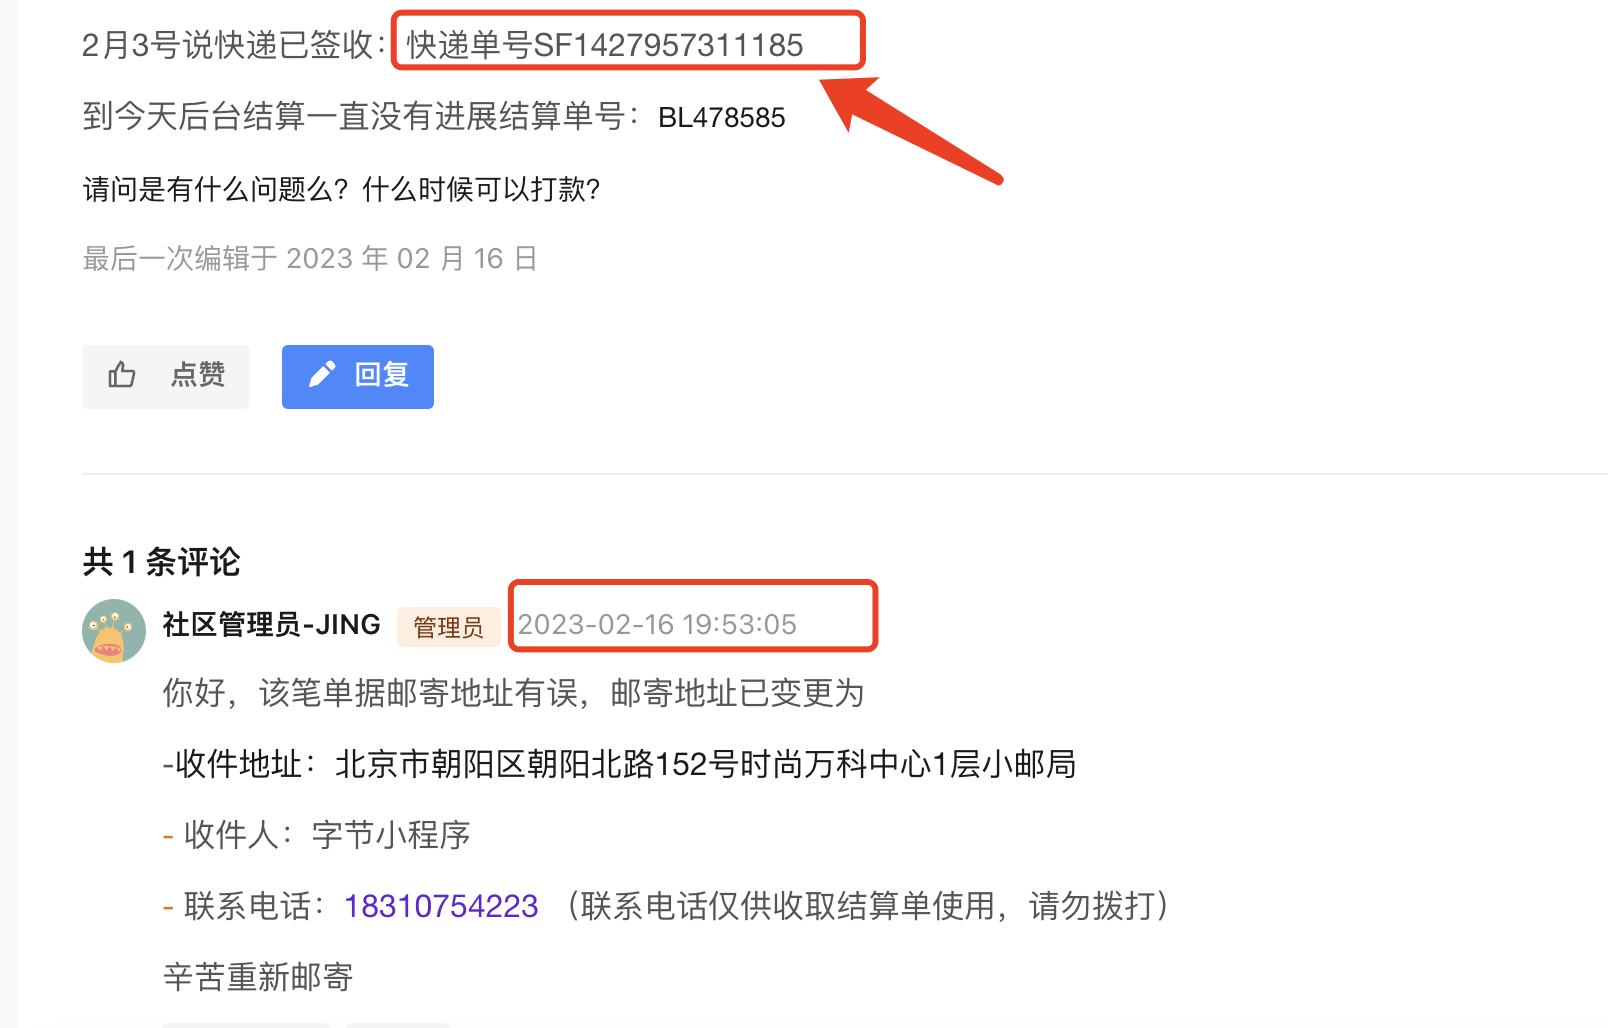
Task: Click the 辛苦重新邮寄 line in comment
Action: coord(258,977)
